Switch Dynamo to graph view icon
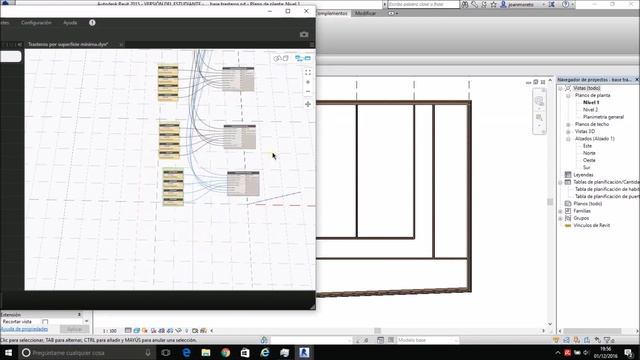Image resolution: width=640 pixels, height=360 pixels. point(303,58)
